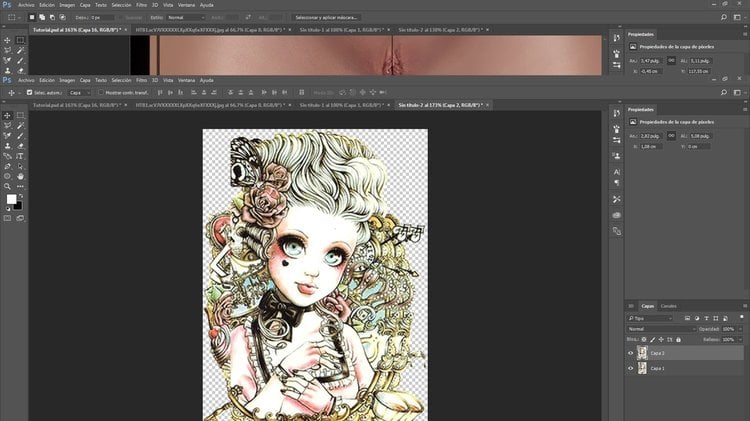Image resolution: width=750 pixels, height=421 pixels.
Task: Switch to the Canales tab
Action: [x=668, y=306]
